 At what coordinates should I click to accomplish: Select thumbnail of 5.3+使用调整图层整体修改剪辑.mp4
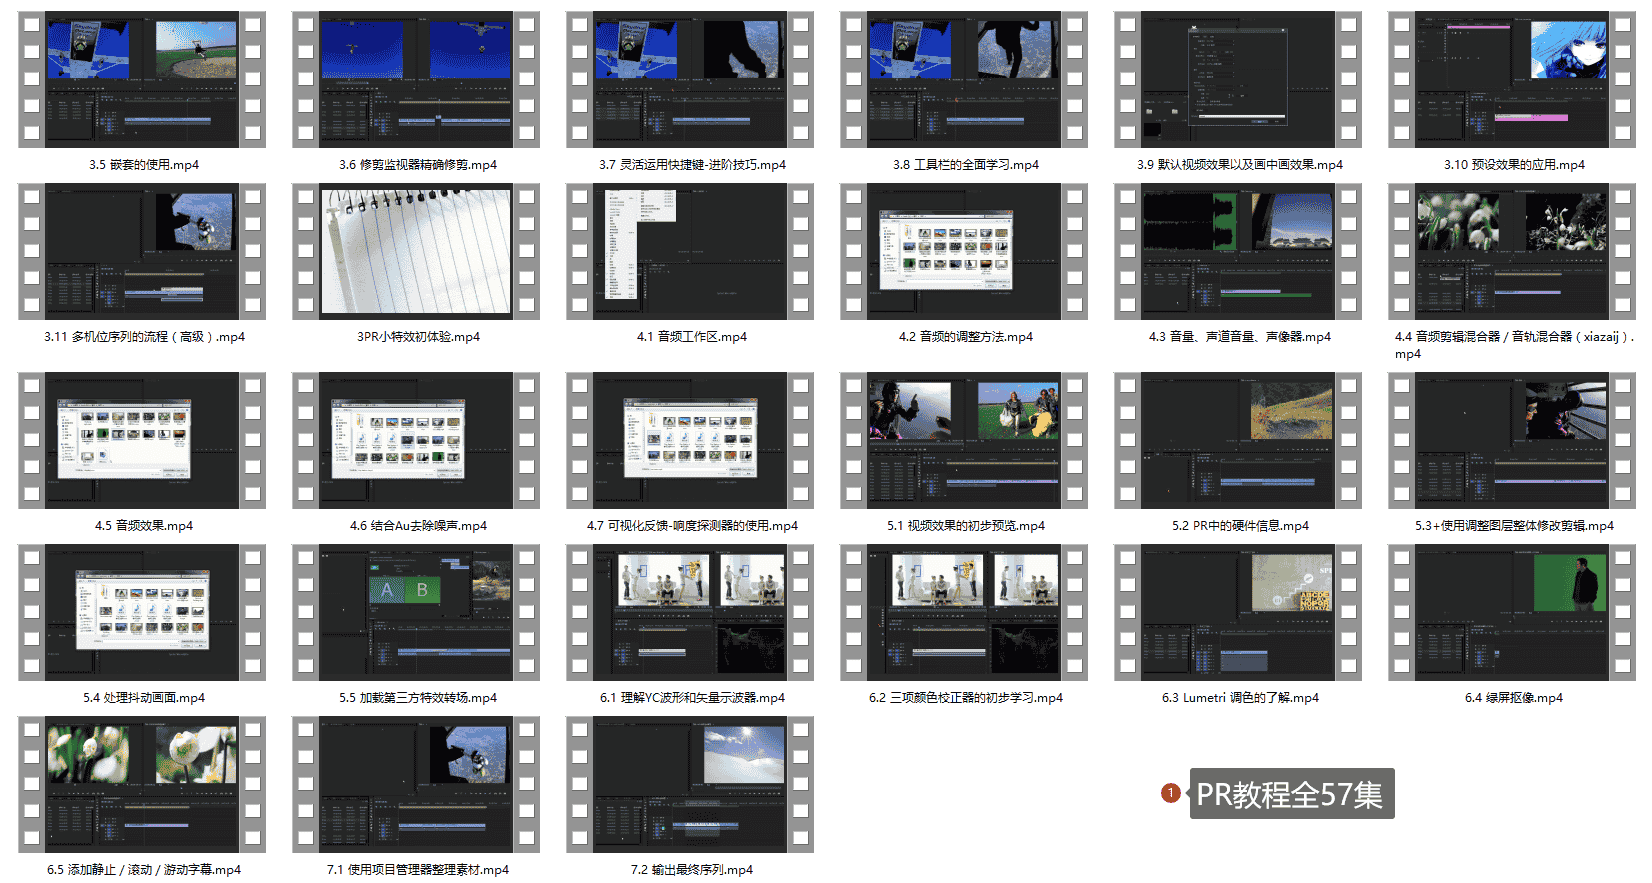click(1512, 441)
